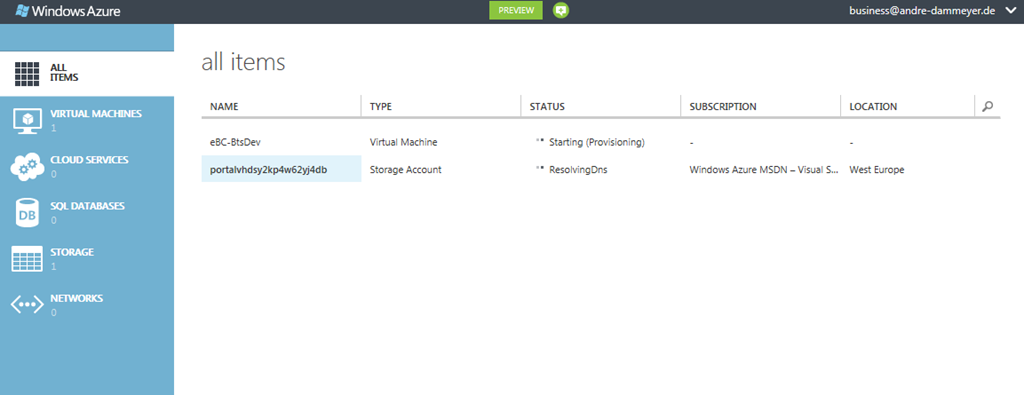The height and width of the screenshot is (395, 1024).
Task: Sort by NAME column header
Action: (224, 106)
